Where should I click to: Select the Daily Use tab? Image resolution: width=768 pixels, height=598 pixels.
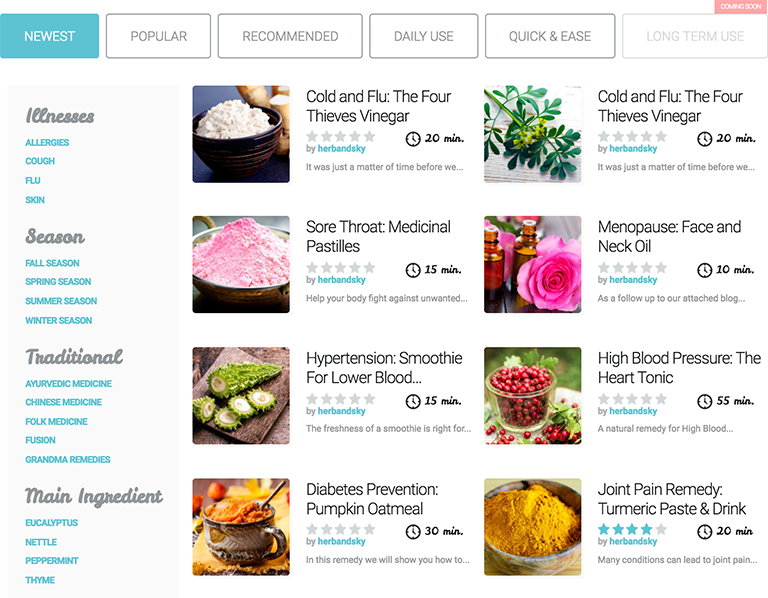tap(424, 36)
